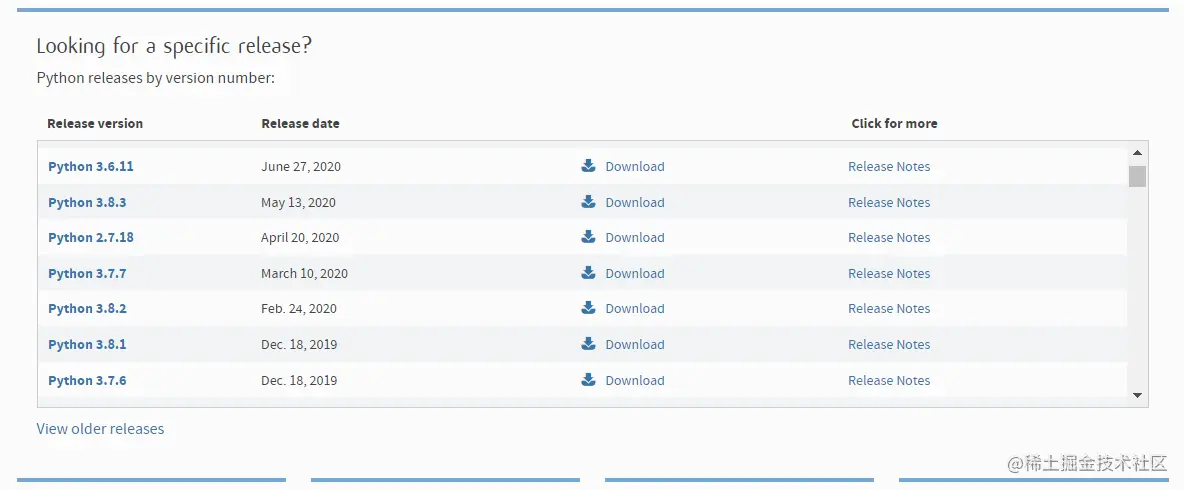Image resolution: width=1184 pixels, height=490 pixels.
Task: Click Download text for Python 3.8.1
Action: (x=635, y=344)
